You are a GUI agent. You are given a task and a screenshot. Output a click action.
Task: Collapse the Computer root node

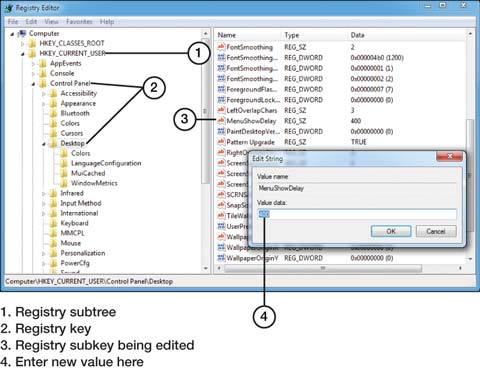12,34
